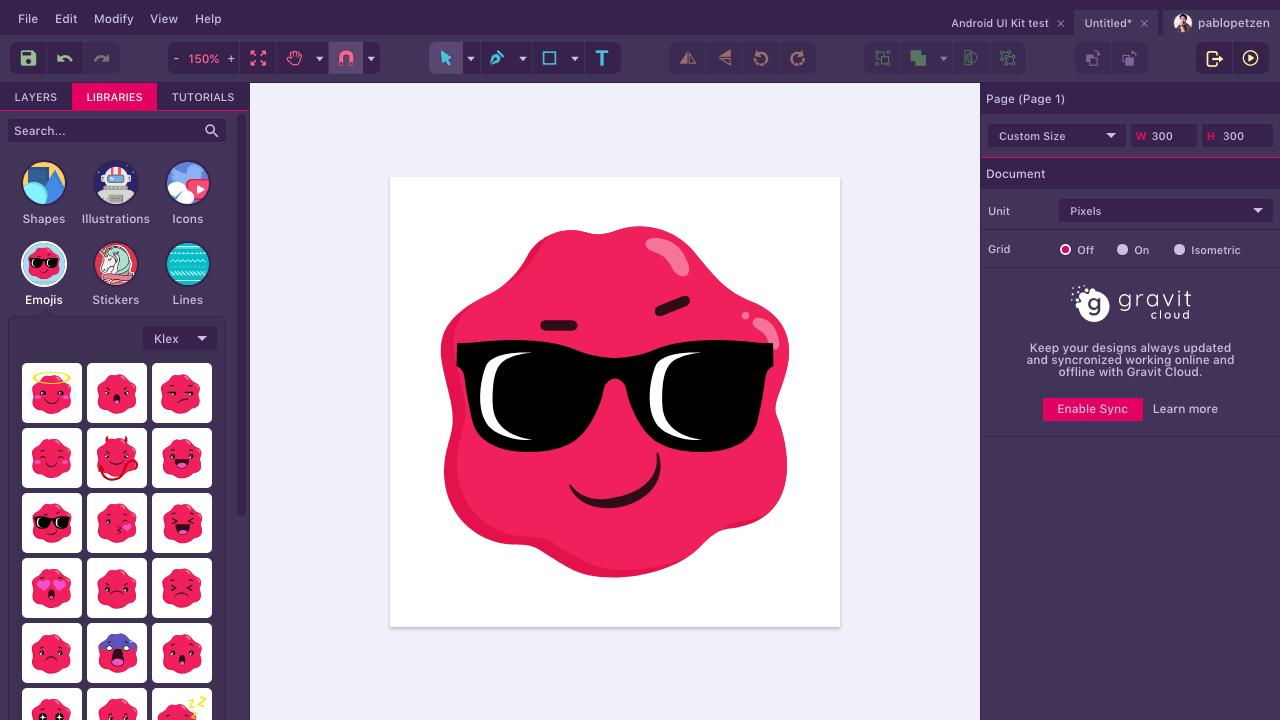Select the Pen tool

pos(496,58)
